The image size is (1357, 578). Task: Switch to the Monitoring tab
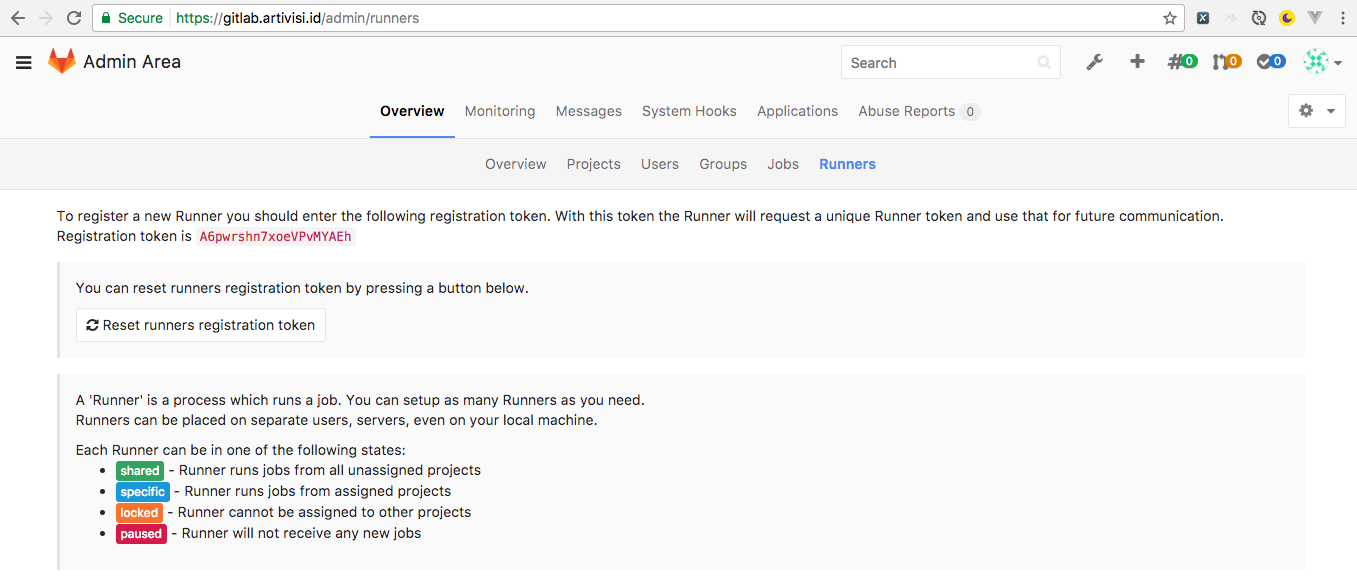coord(500,111)
